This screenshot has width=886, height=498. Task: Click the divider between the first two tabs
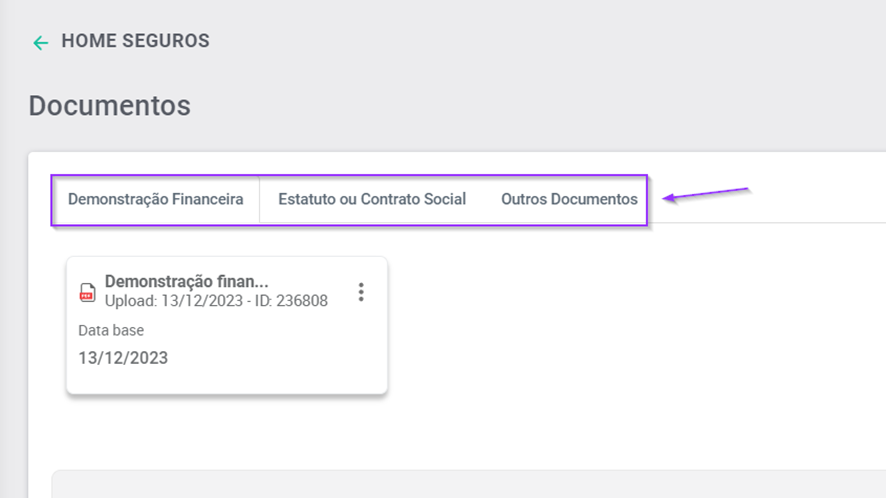pos(260,199)
